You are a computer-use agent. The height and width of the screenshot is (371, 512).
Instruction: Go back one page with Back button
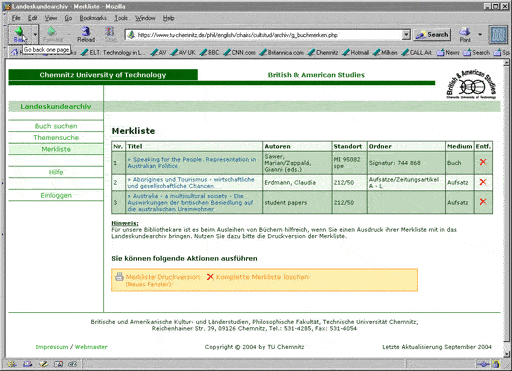point(19,35)
